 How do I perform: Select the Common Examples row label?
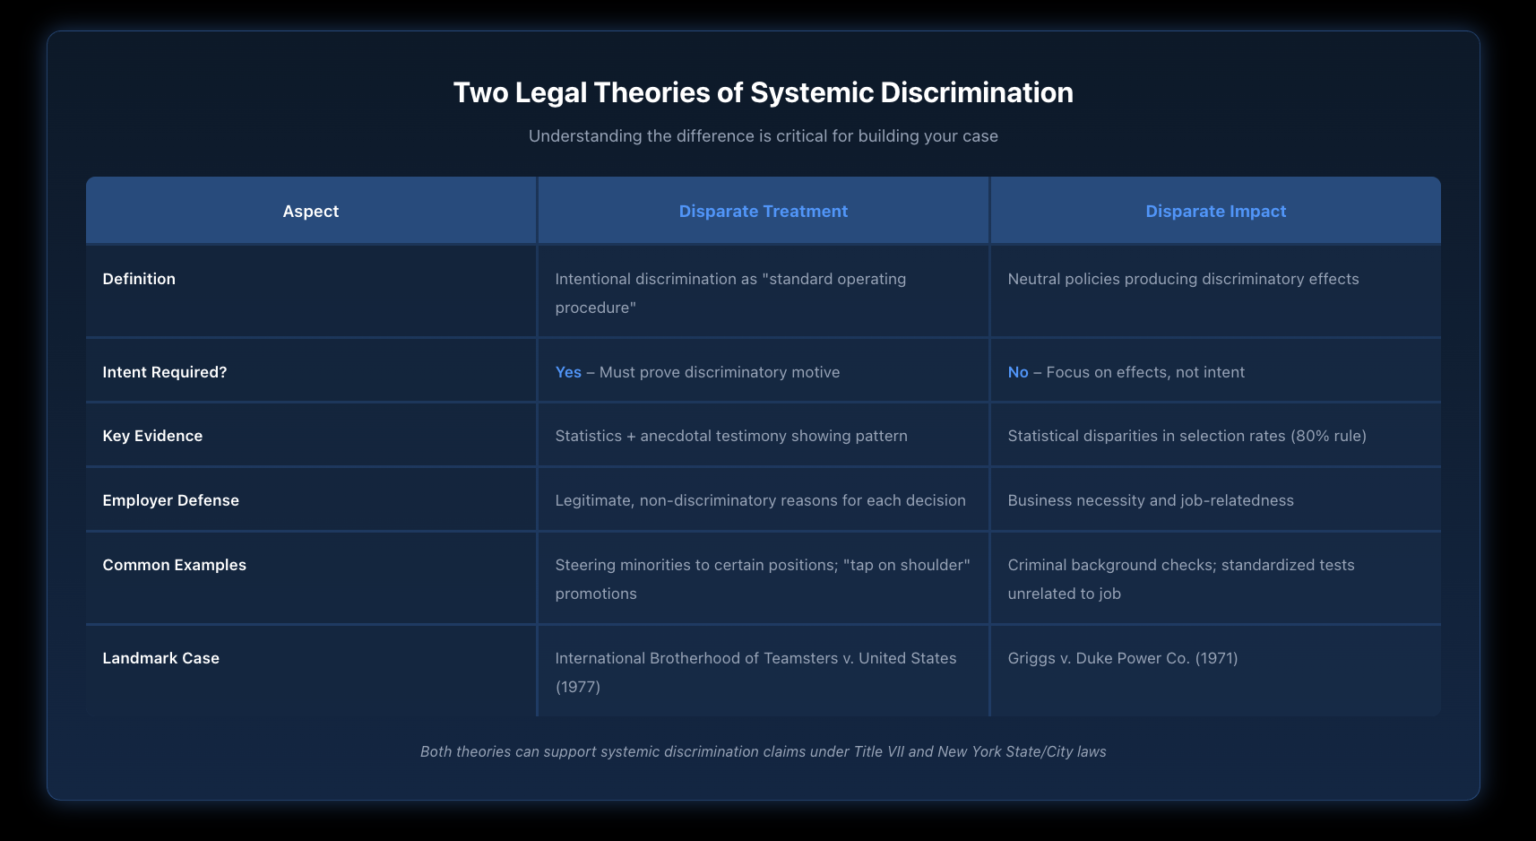[174, 564]
